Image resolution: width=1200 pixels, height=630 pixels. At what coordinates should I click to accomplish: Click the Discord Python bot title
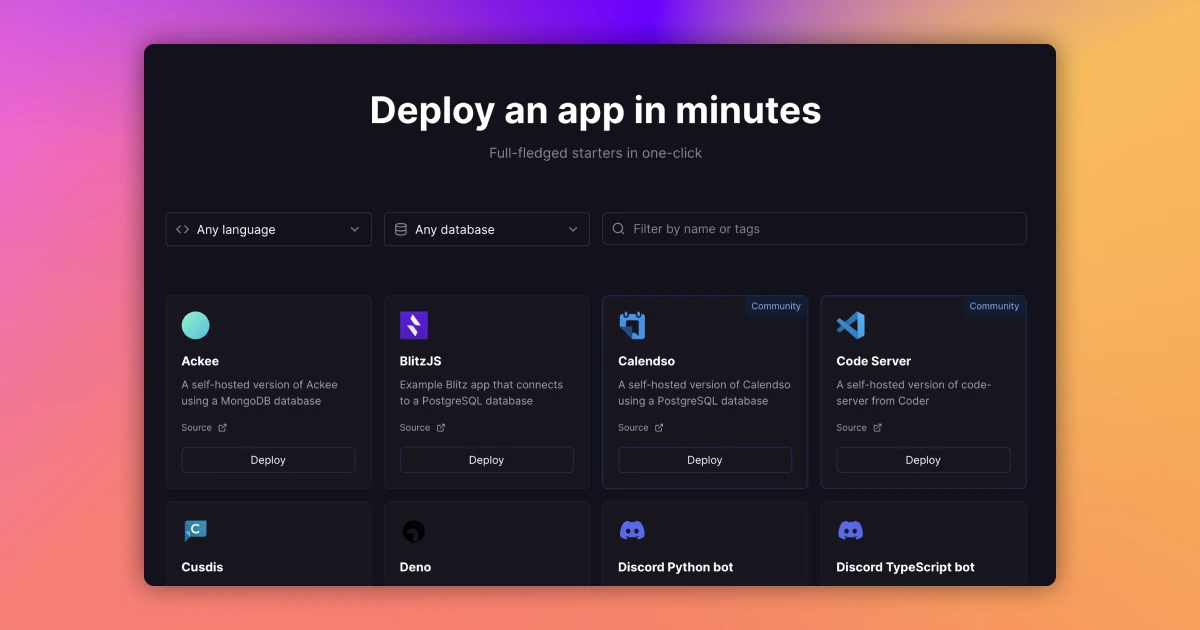[x=676, y=567]
